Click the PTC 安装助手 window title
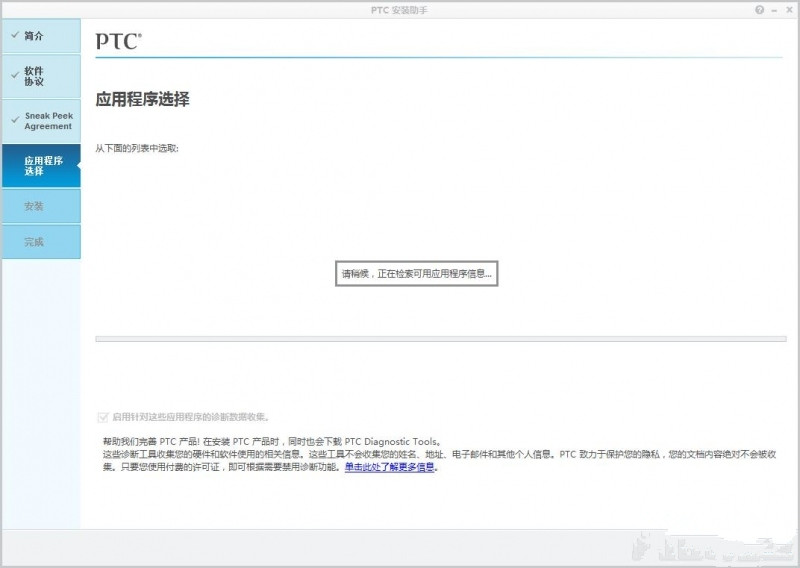This screenshot has width=800, height=568. pos(399,10)
